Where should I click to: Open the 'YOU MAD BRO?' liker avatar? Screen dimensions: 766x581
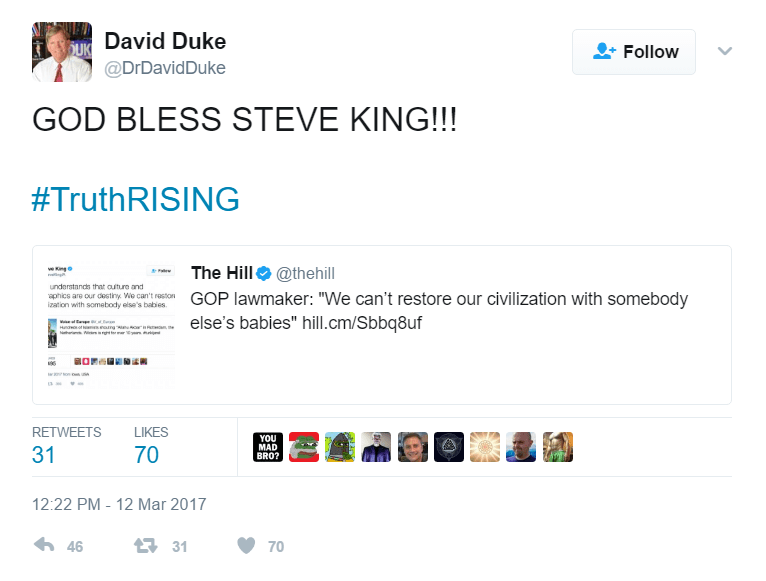[x=268, y=447]
